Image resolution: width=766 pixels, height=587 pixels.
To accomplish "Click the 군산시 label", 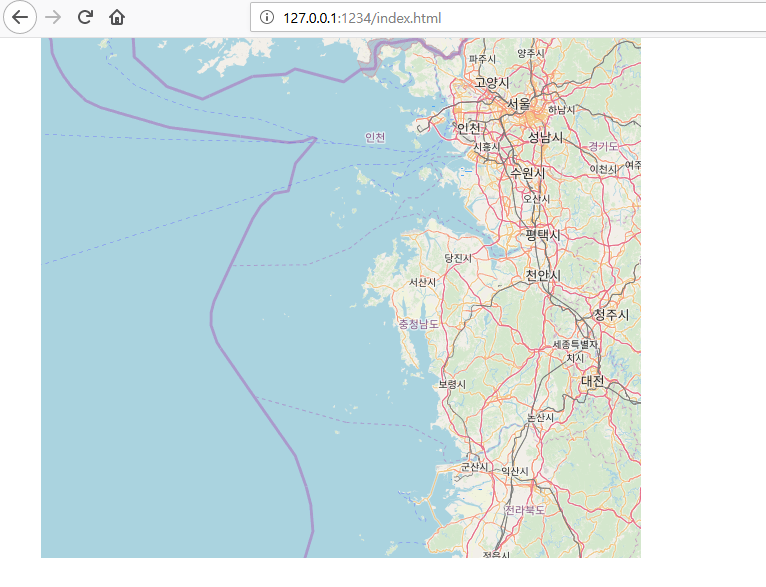I will click(x=474, y=467).
